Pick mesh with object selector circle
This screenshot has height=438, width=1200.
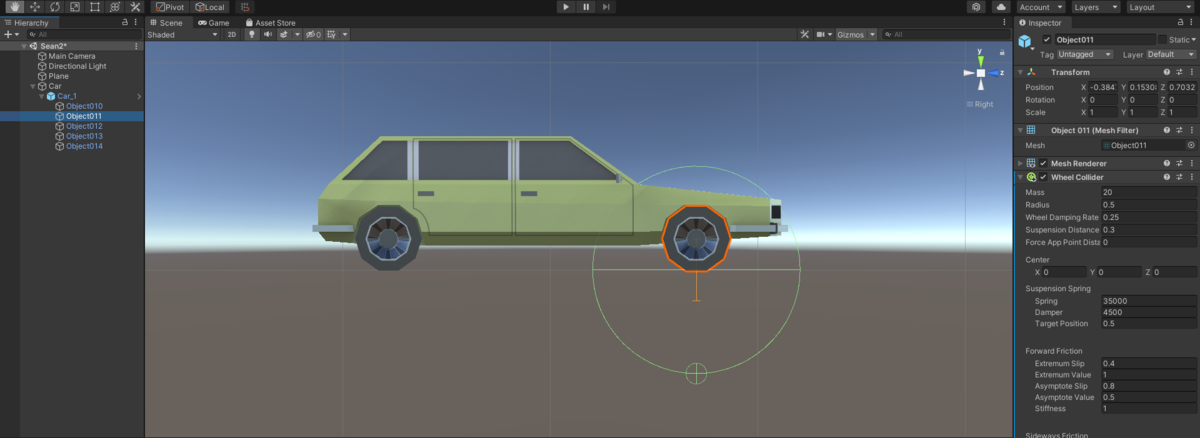pyautogui.click(x=1191, y=145)
